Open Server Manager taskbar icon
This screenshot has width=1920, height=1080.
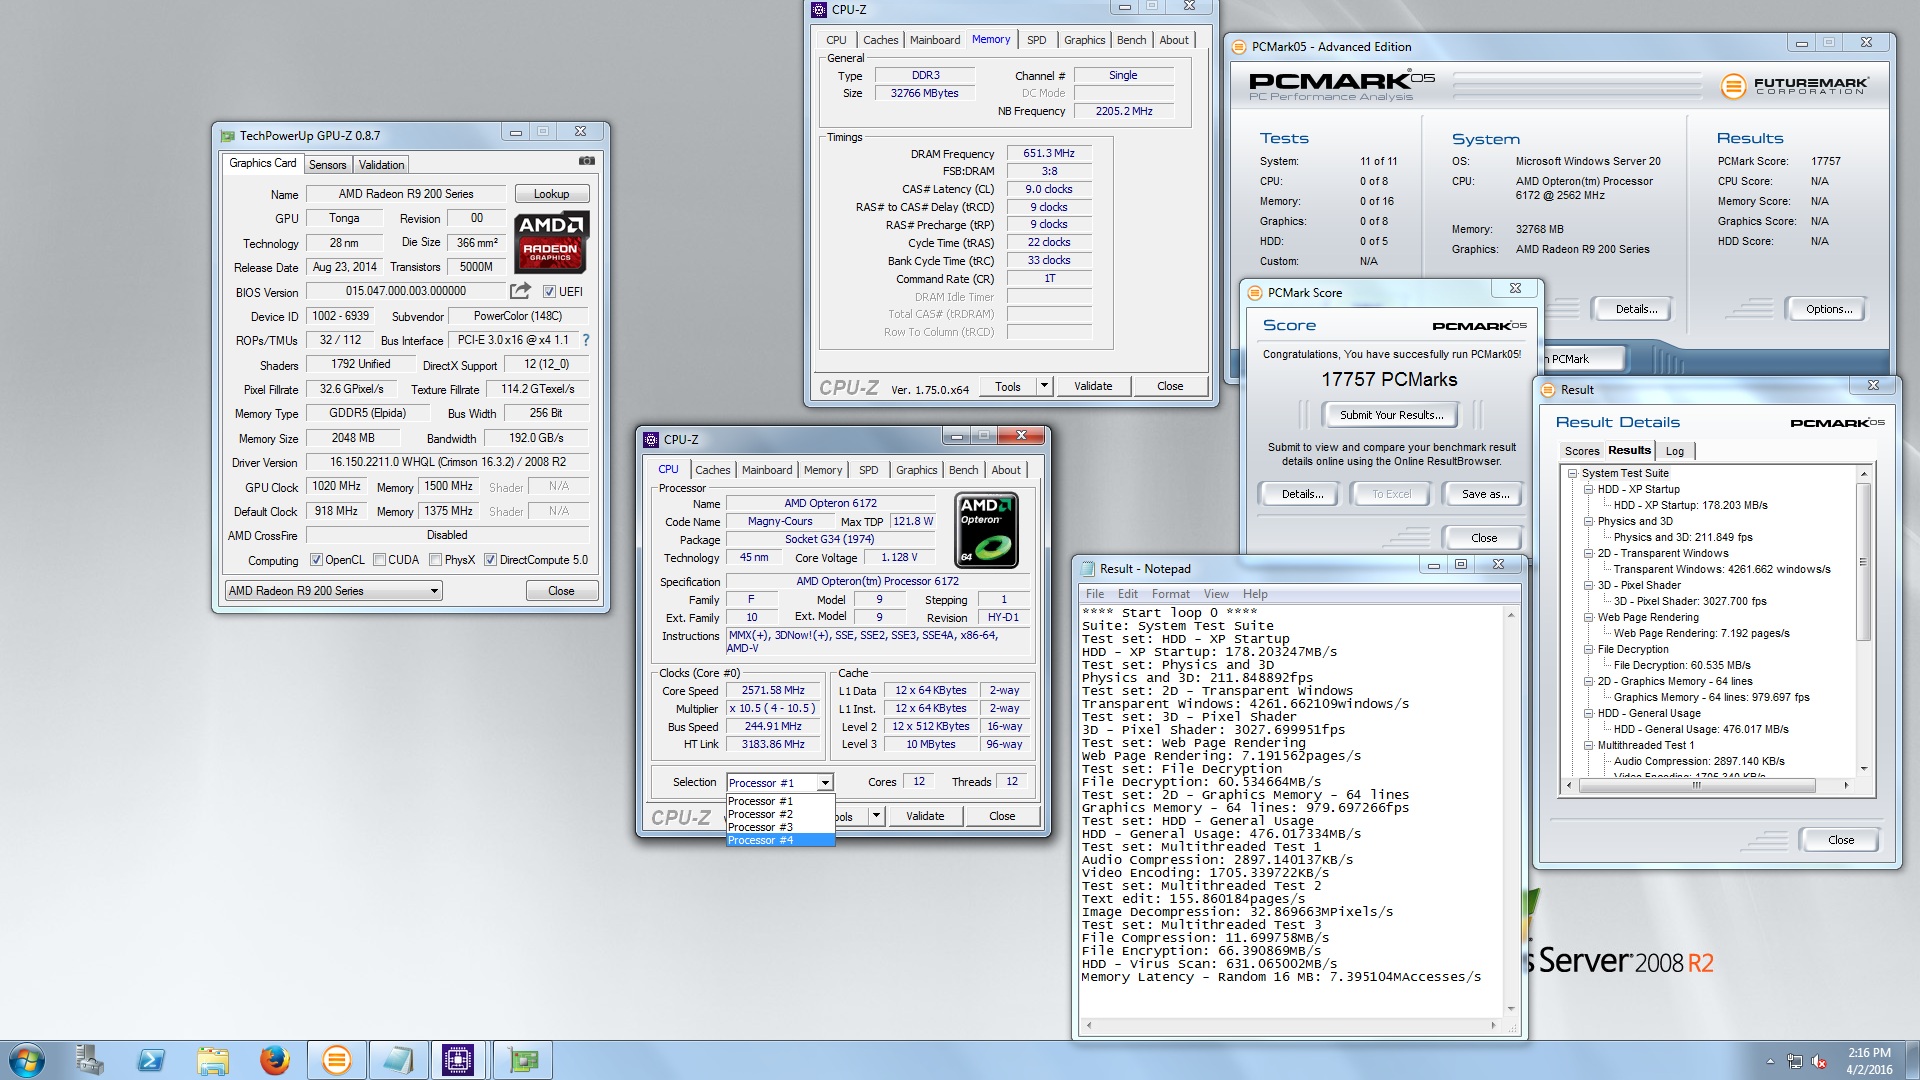point(90,1060)
